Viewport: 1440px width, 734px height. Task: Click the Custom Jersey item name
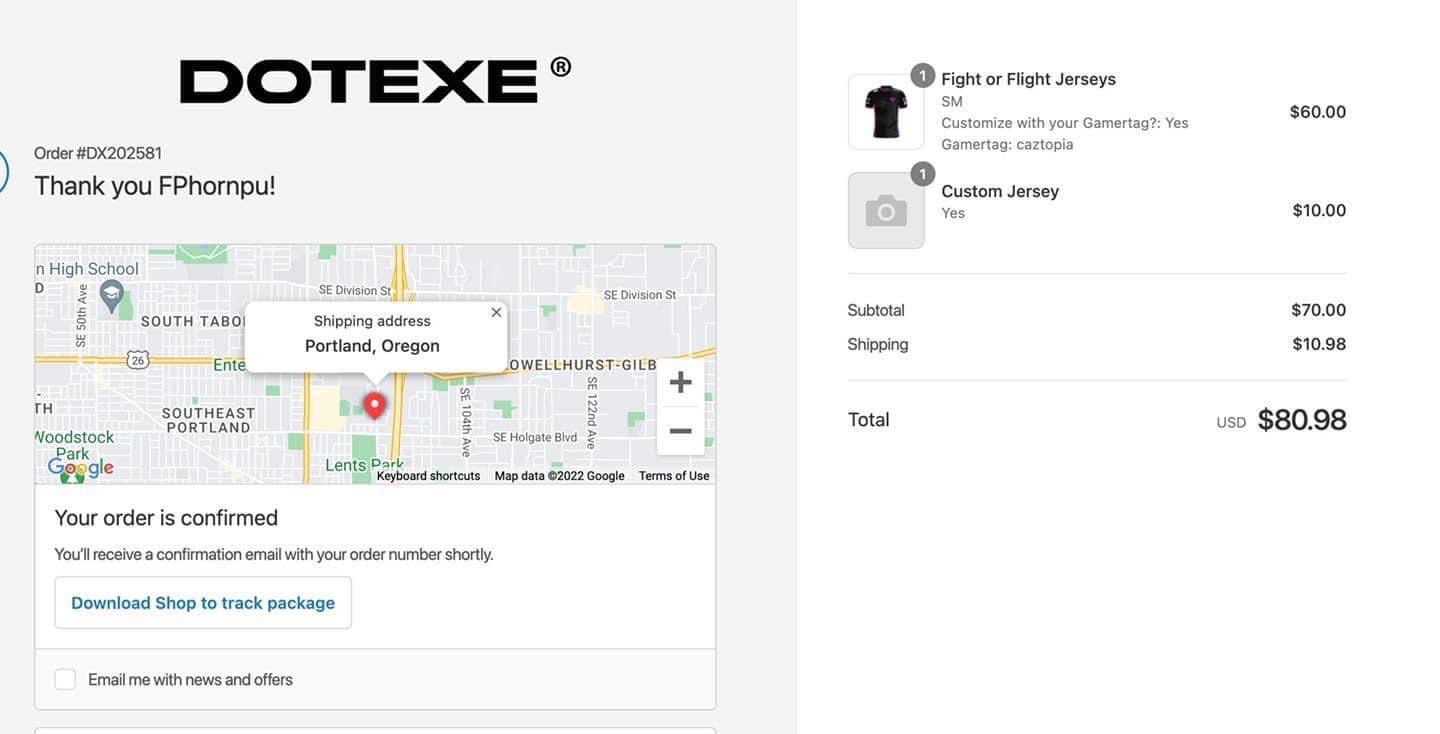1000,191
